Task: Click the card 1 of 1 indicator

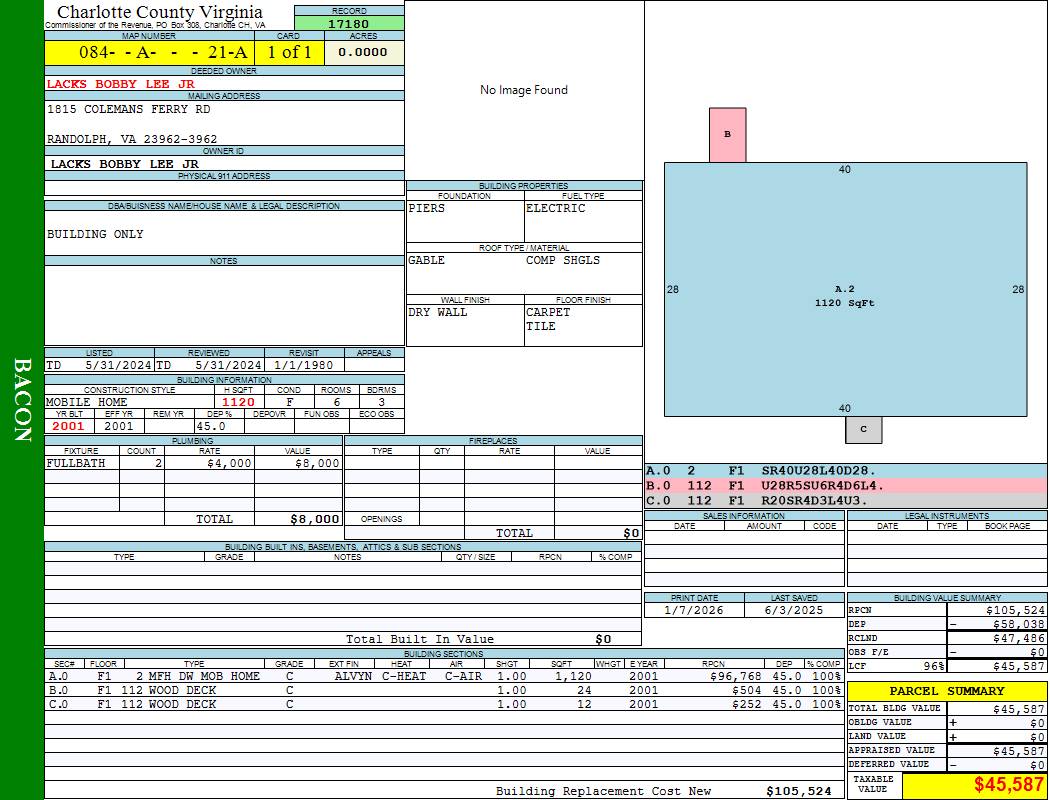Action: click(x=289, y=52)
